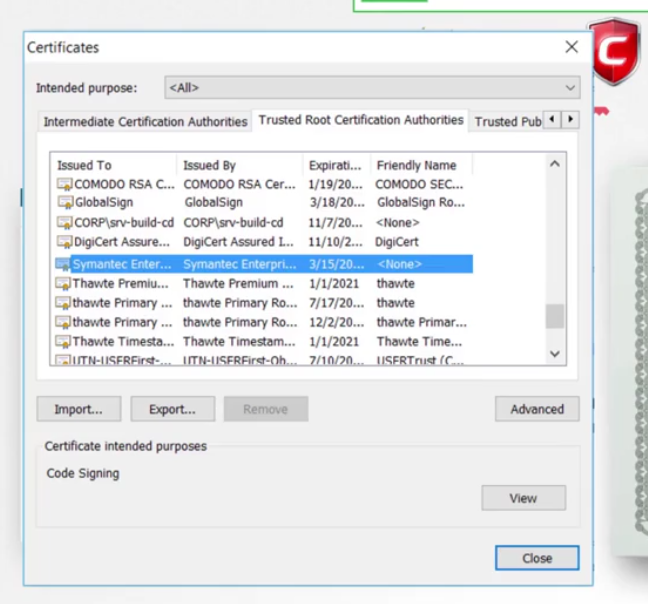Viewport: 648px width, 604px height.
Task: Open the Advanced options button
Action: pos(537,409)
